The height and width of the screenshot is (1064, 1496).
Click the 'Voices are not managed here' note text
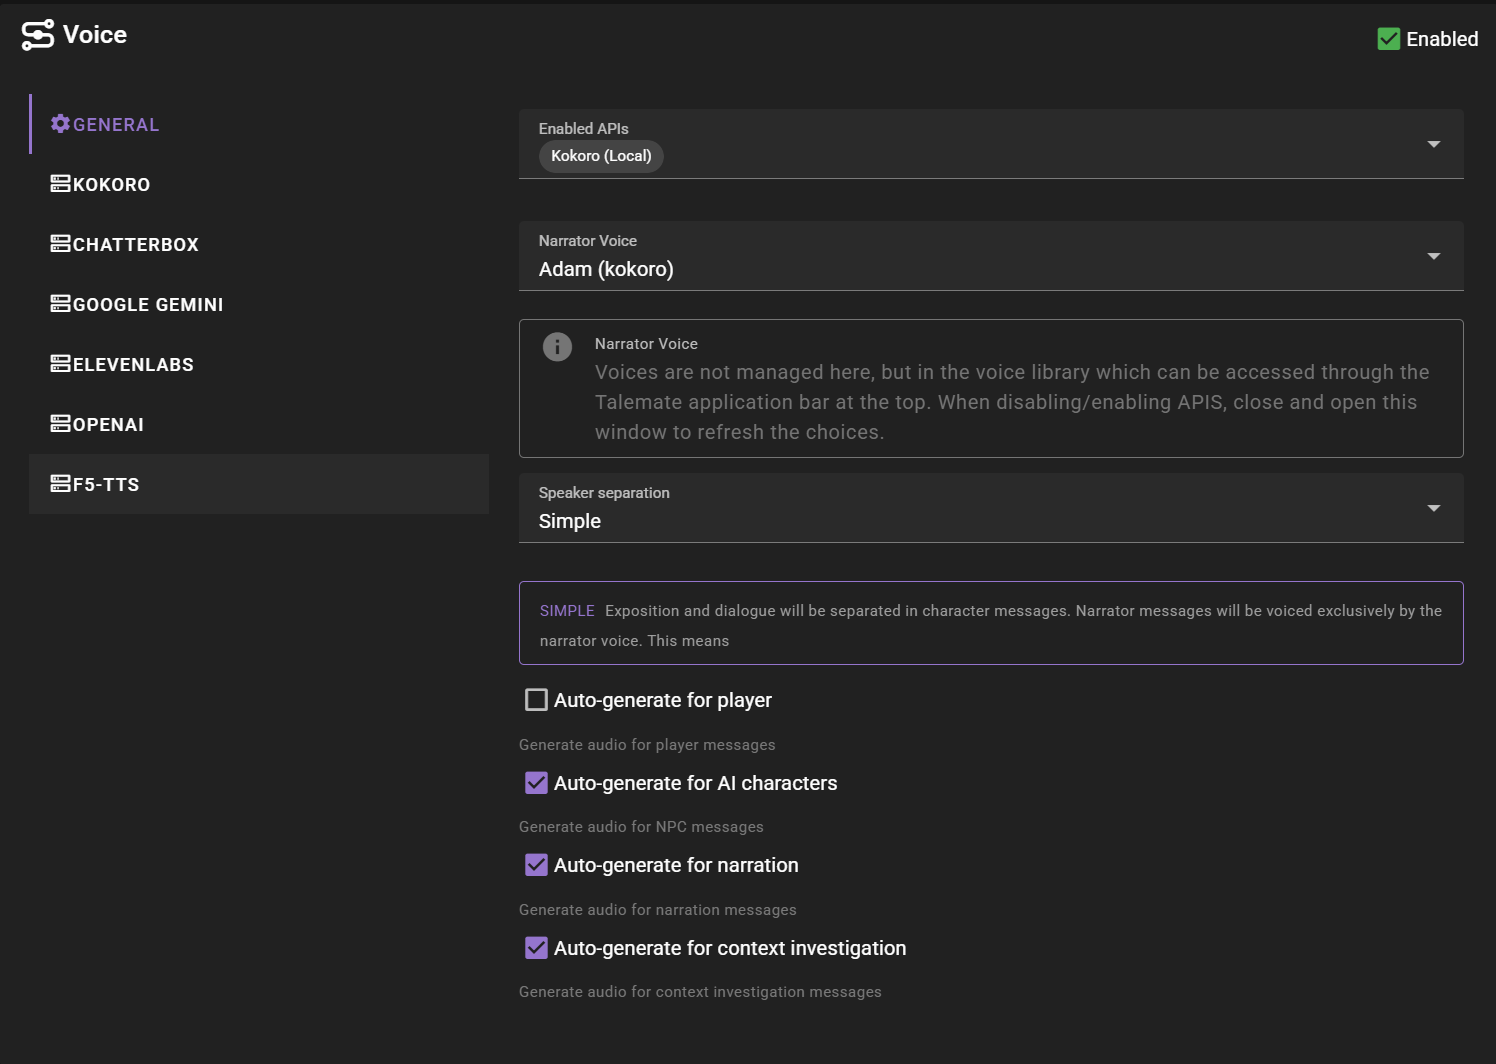click(x=1012, y=402)
